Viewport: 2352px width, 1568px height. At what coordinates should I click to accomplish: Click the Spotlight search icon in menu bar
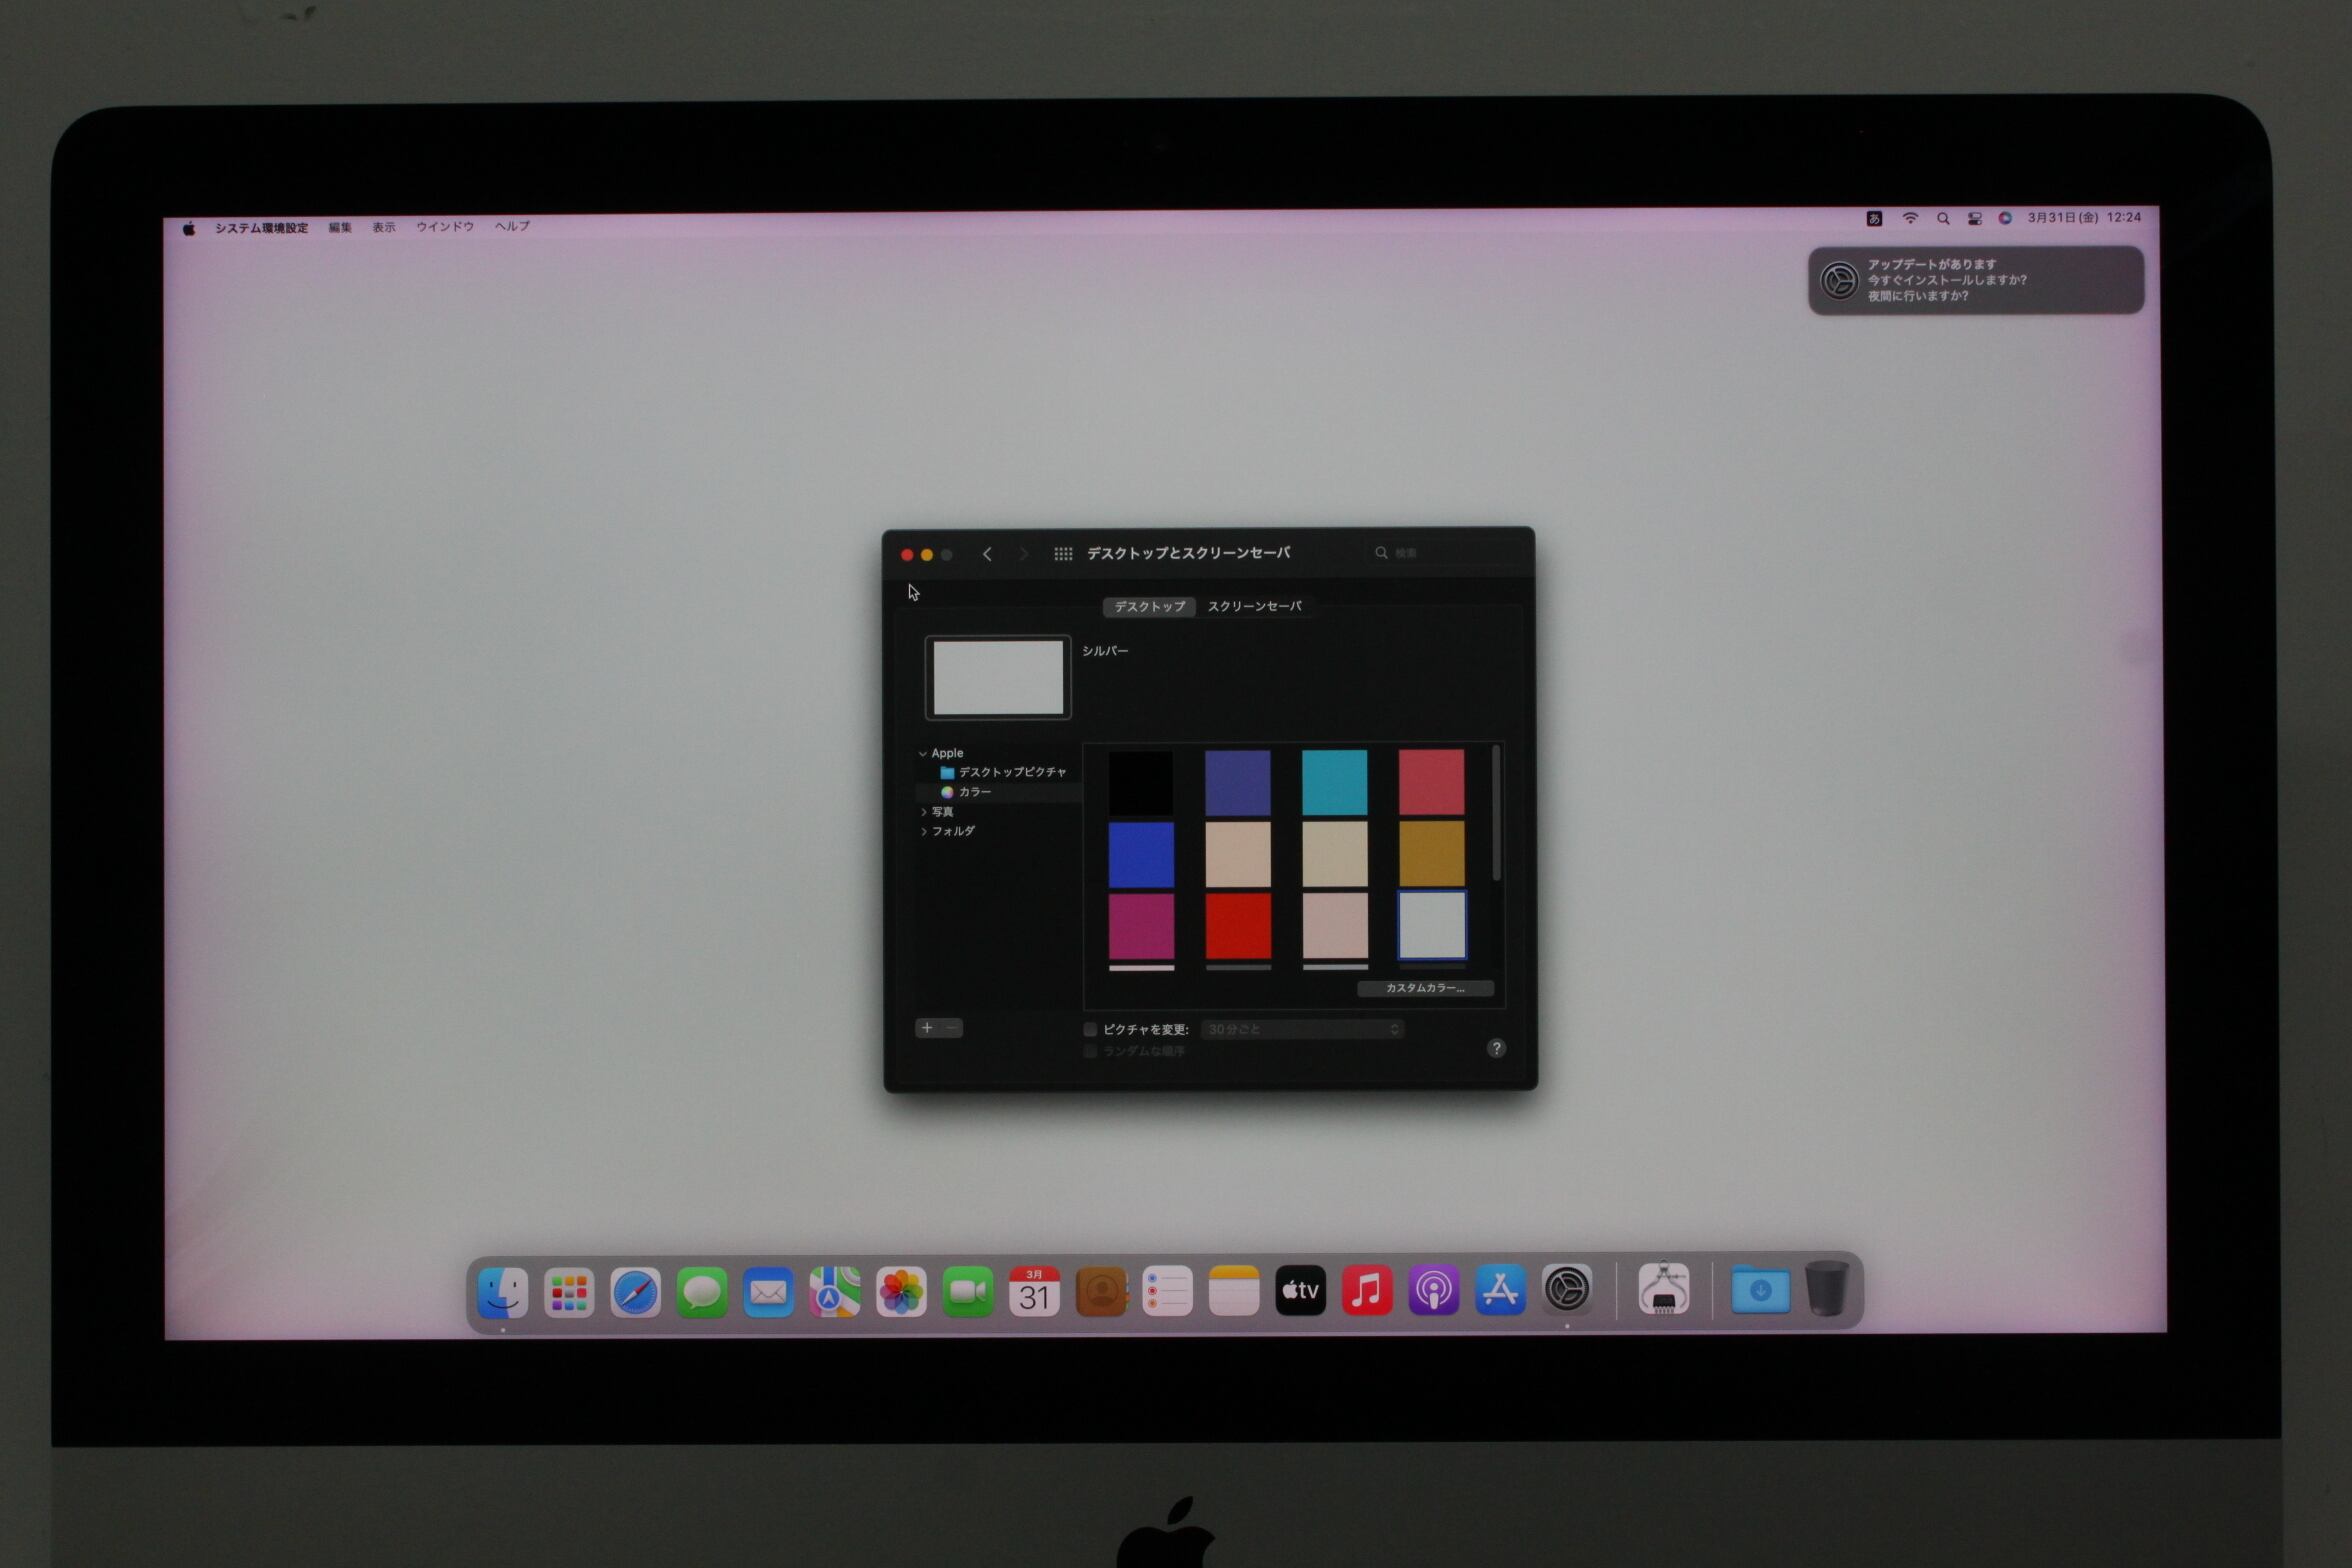pyautogui.click(x=1942, y=219)
